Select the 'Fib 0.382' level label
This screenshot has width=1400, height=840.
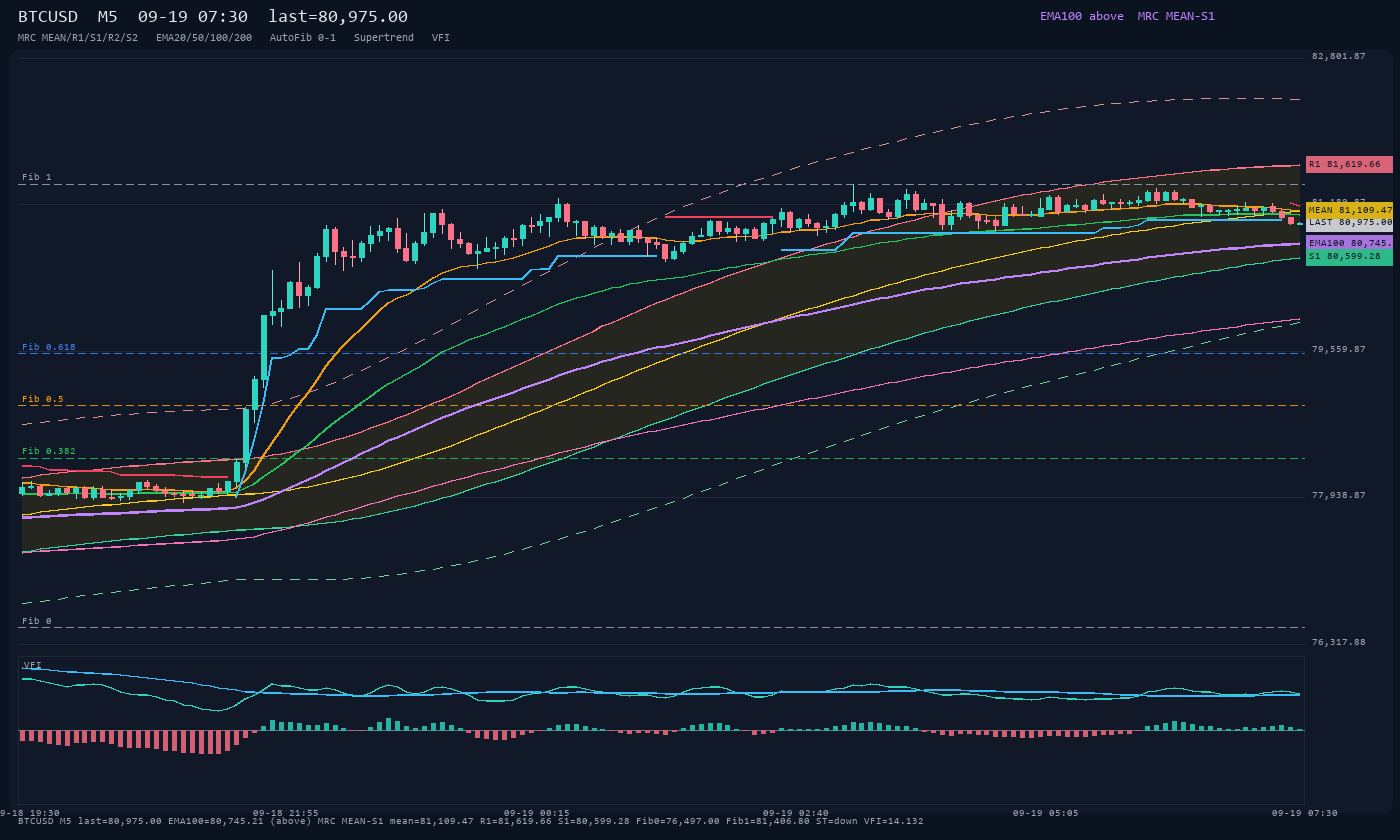[x=49, y=451]
